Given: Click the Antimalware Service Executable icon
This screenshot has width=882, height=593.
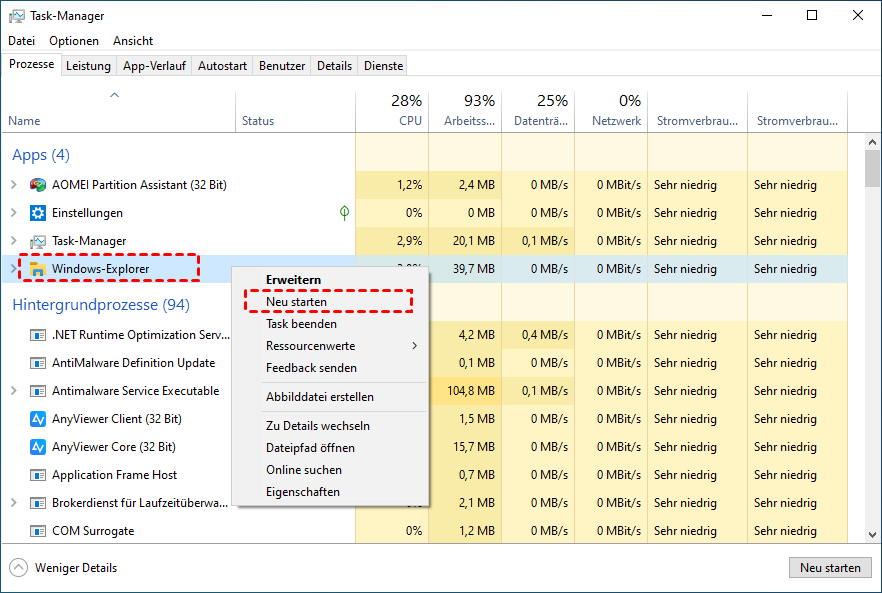Looking at the screenshot, I should pyautogui.click(x=38, y=391).
